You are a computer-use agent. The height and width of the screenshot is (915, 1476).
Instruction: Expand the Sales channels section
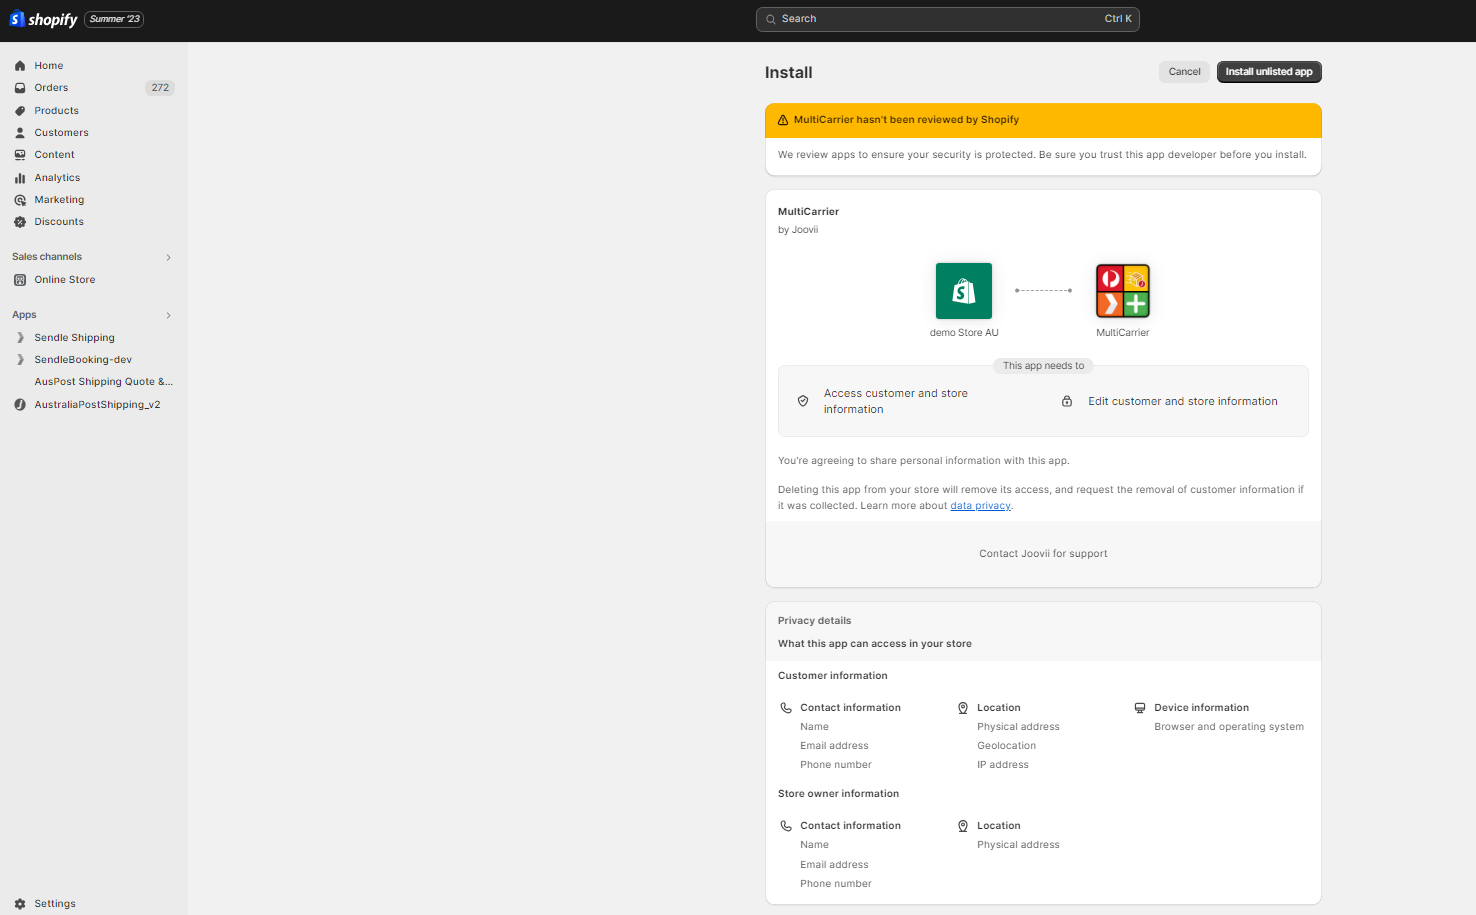[x=168, y=256]
